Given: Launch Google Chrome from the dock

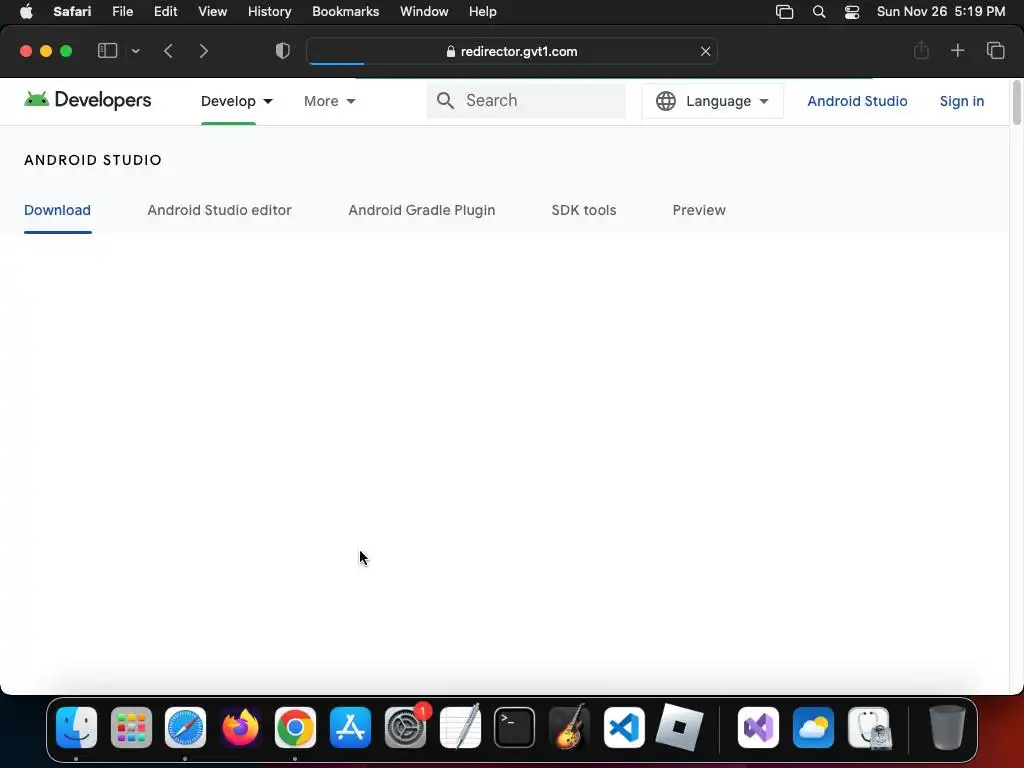Looking at the screenshot, I should tap(295, 727).
